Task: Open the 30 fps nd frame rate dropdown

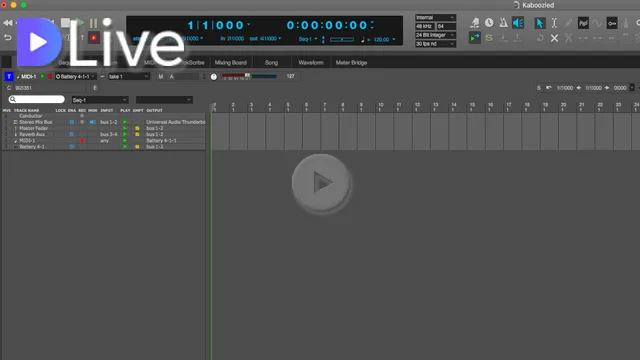Action: coord(435,44)
